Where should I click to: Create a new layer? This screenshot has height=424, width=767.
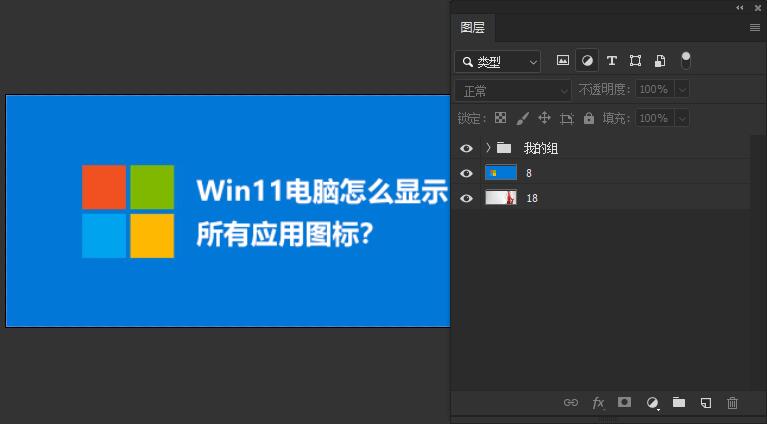pyautogui.click(x=706, y=402)
